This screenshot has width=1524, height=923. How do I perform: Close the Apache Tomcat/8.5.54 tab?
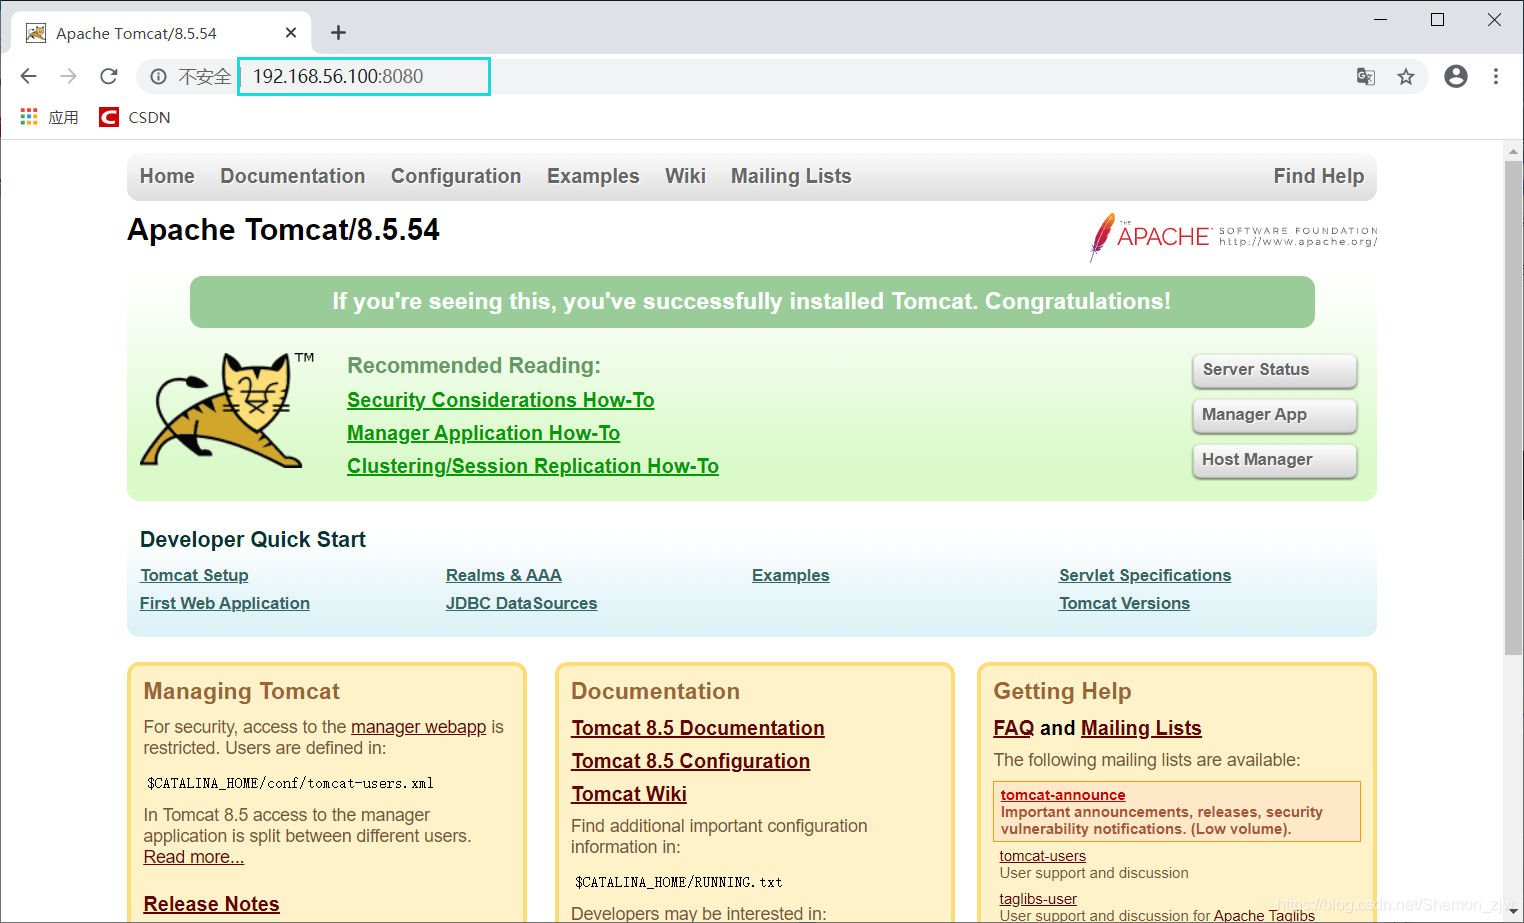click(x=291, y=33)
